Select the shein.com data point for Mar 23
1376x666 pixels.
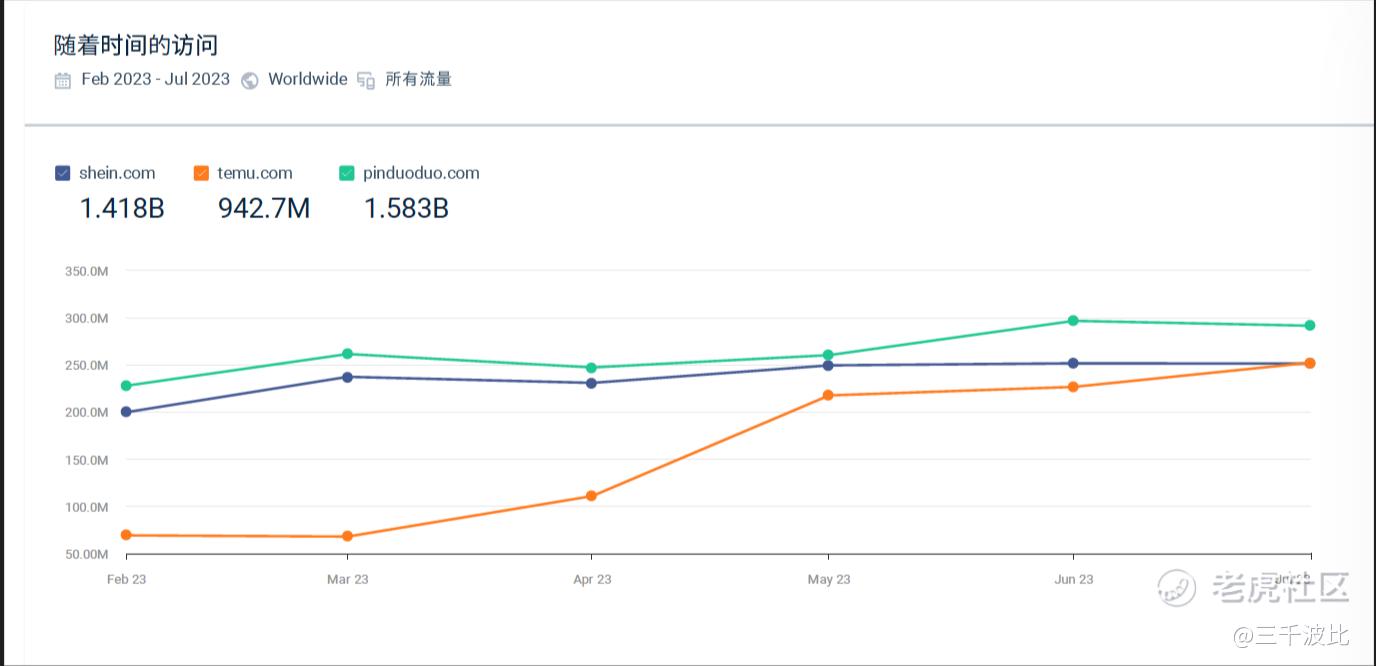pos(347,377)
